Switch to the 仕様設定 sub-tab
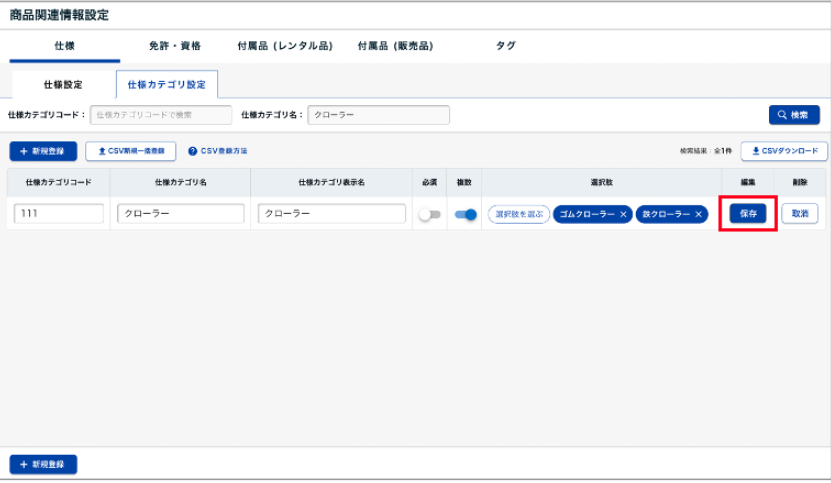 [x=63, y=85]
